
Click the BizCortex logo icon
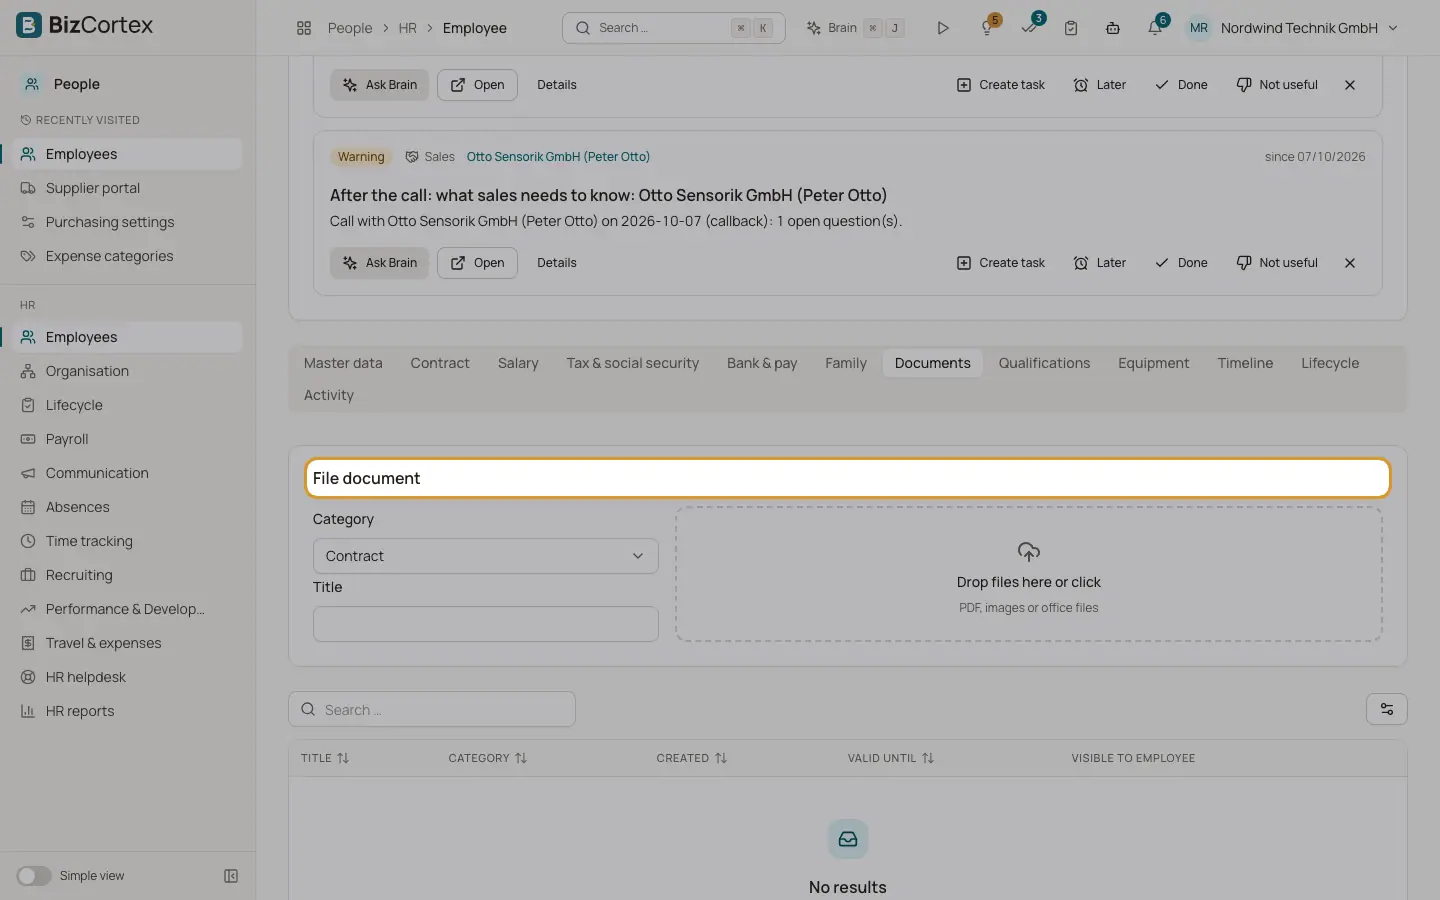[29, 25]
